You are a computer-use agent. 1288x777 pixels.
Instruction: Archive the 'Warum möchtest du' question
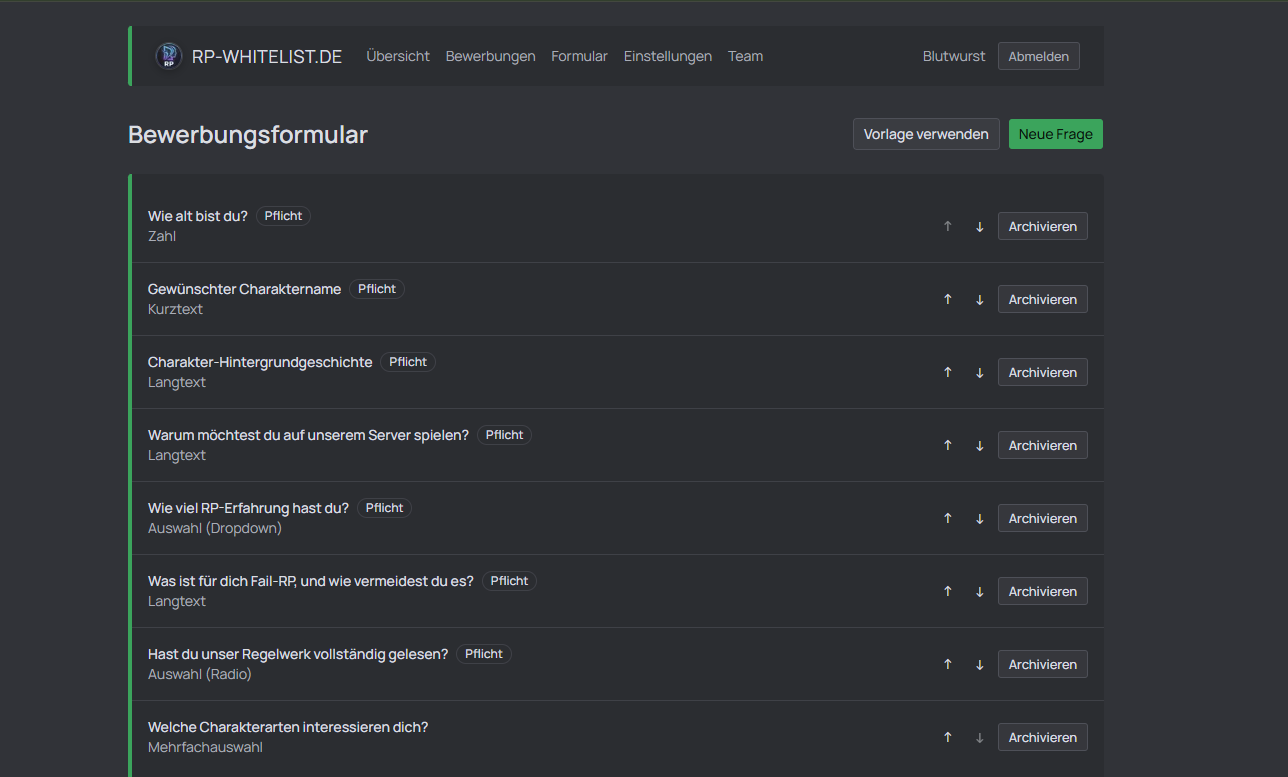click(x=1043, y=445)
